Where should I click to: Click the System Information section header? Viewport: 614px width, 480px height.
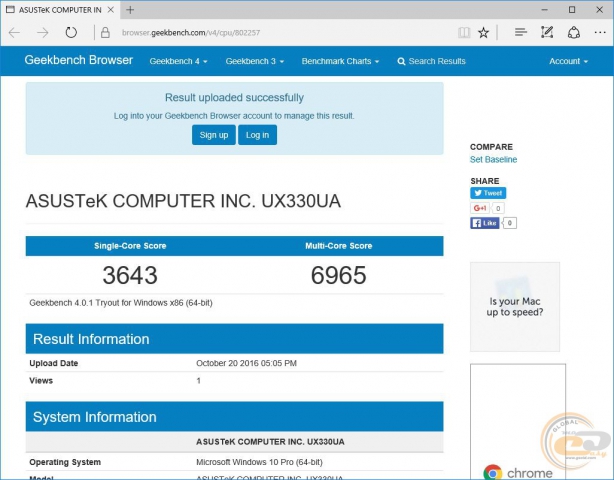click(x=234, y=417)
